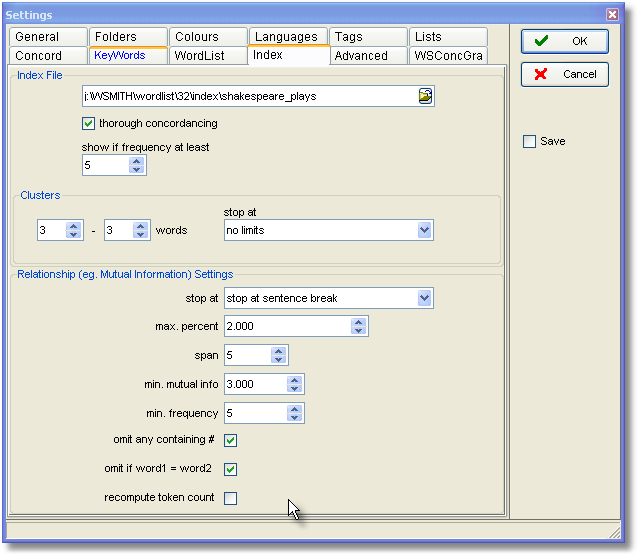The width and height of the screenshot is (639, 557).
Task: Browse for index file using folder icon
Action: click(425, 96)
